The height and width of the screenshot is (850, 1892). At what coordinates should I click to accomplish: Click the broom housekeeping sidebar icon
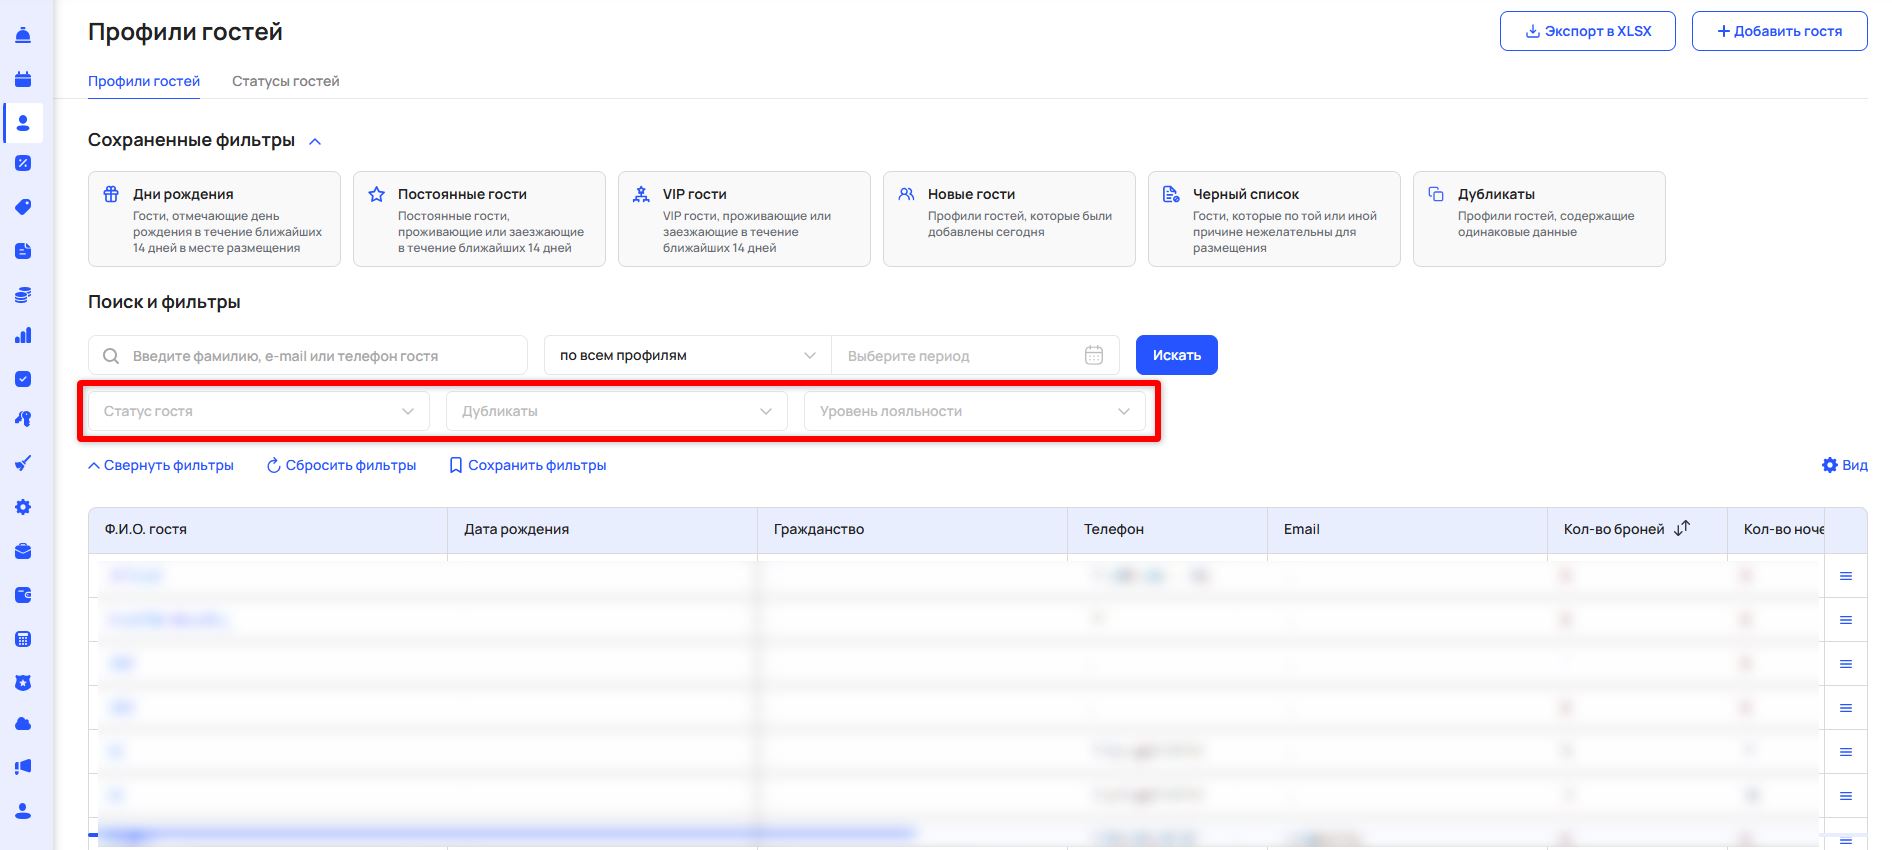coord(23,463)
